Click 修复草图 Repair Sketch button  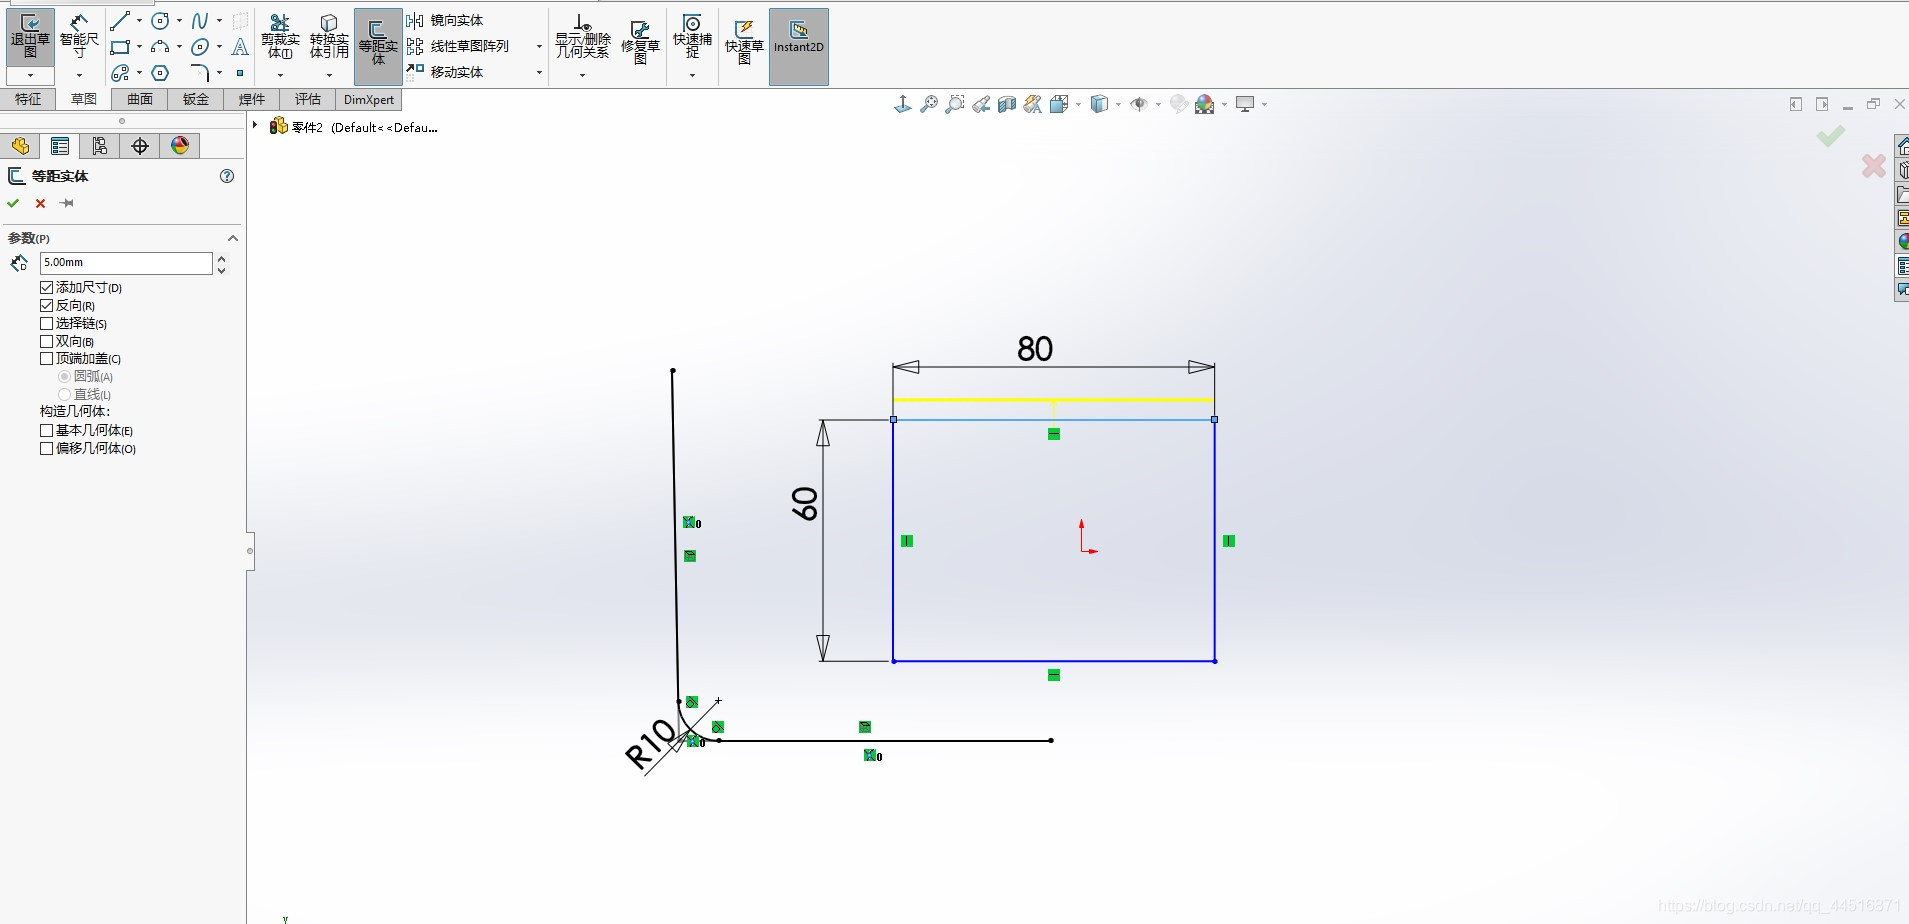[640, 41]
